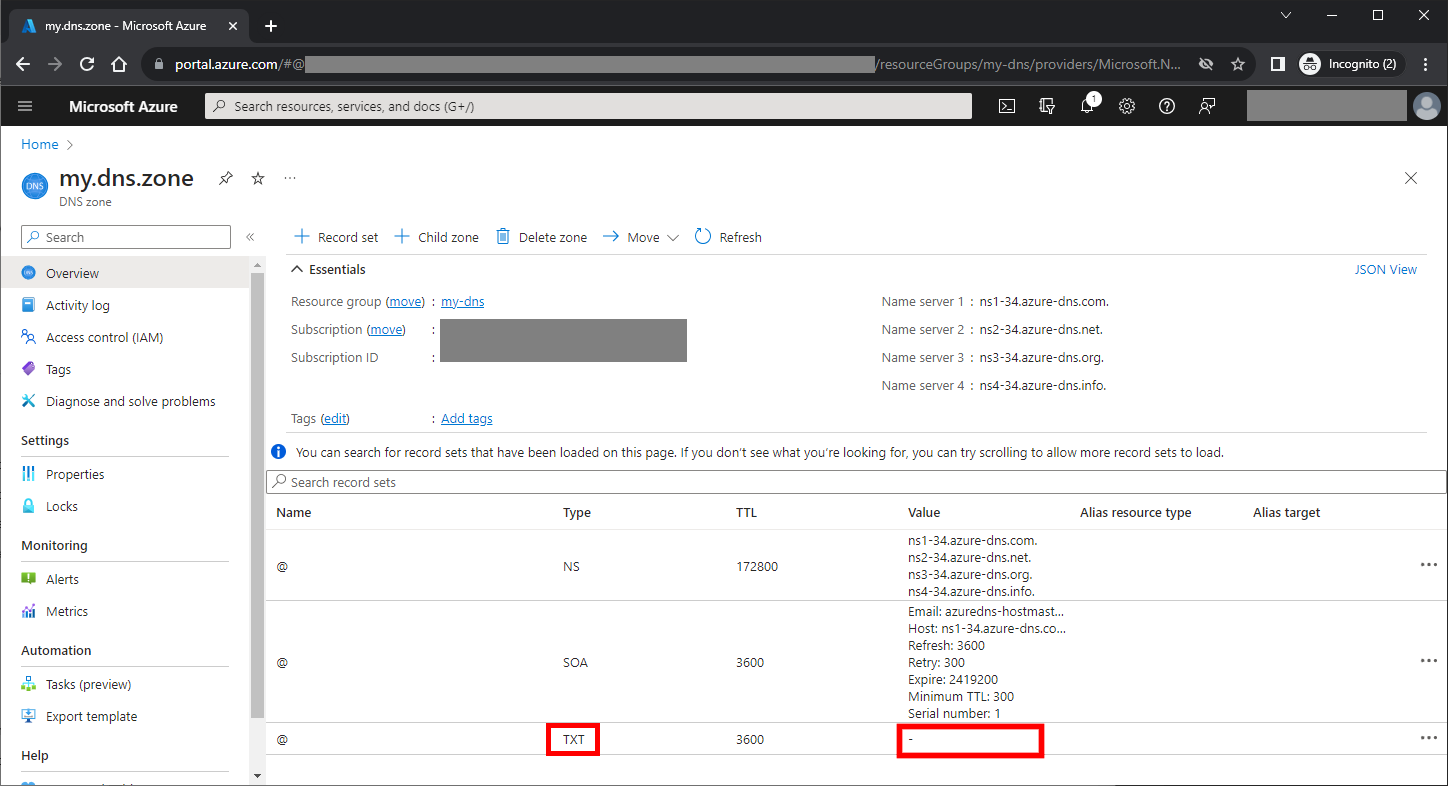Open the Cloud Shell terminal

click(1006, 105)
